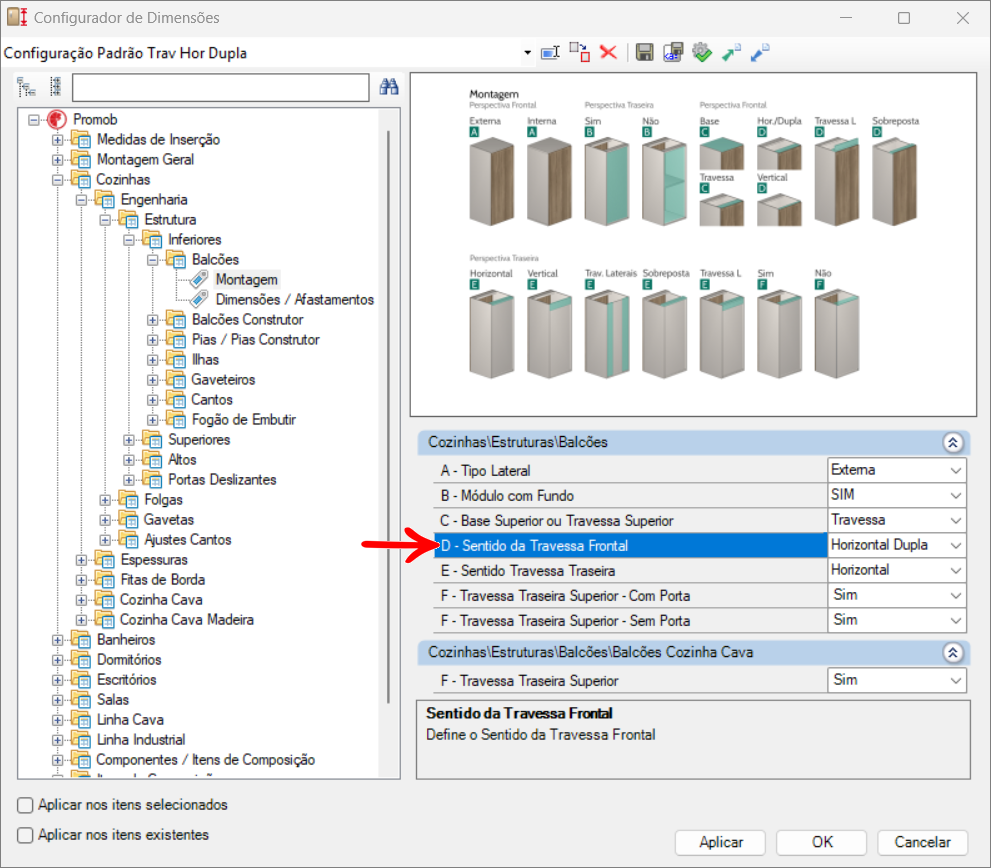Expand the Banheiros tree node
Viewport: 991px width, 868px height.
(x=58, y=640)
